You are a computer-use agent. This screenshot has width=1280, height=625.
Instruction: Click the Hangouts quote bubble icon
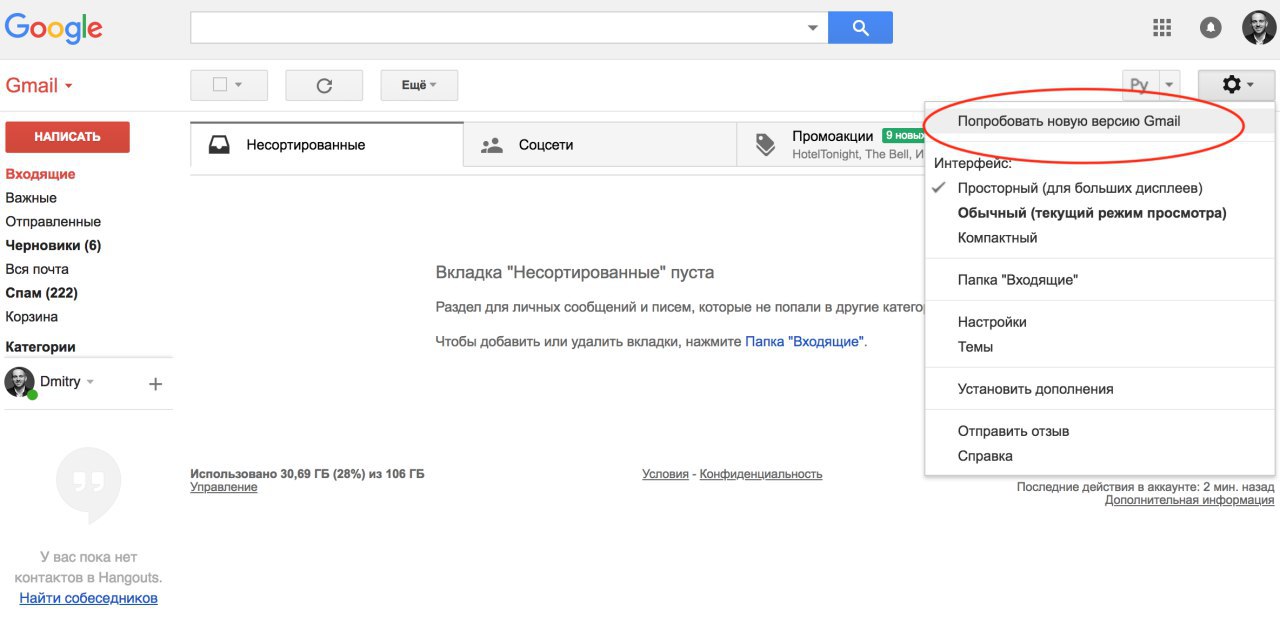coord(89,485)
